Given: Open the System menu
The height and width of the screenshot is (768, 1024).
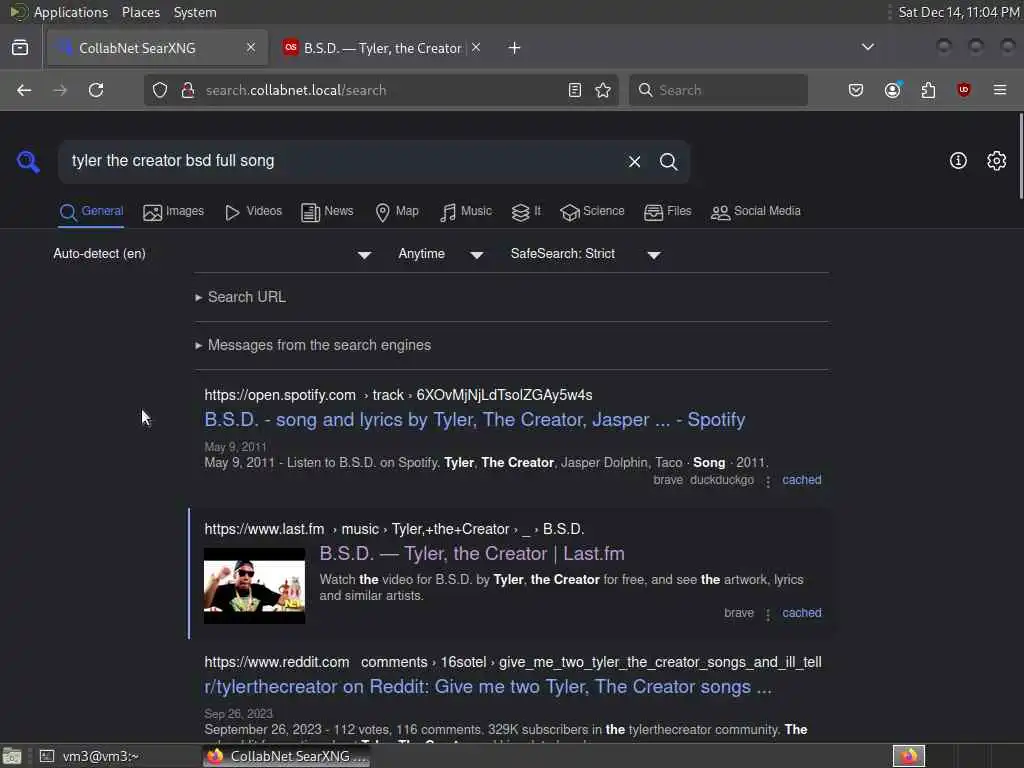Looking at the screenshot, I should point(195,12).
